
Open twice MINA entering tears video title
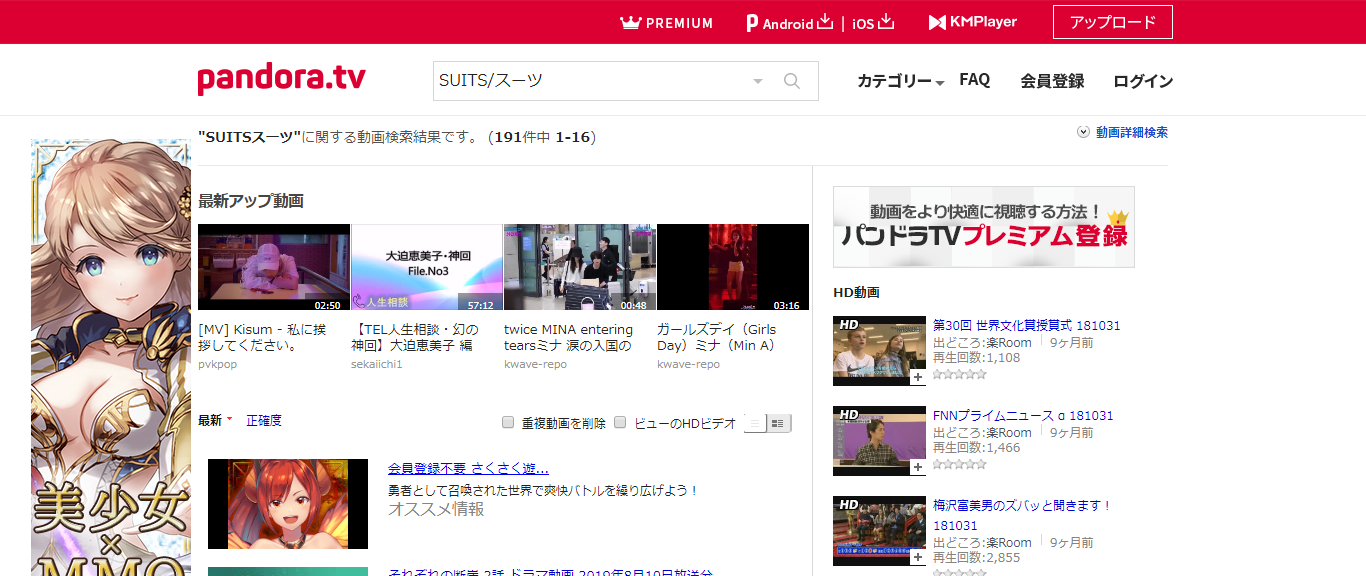[568, 338]
